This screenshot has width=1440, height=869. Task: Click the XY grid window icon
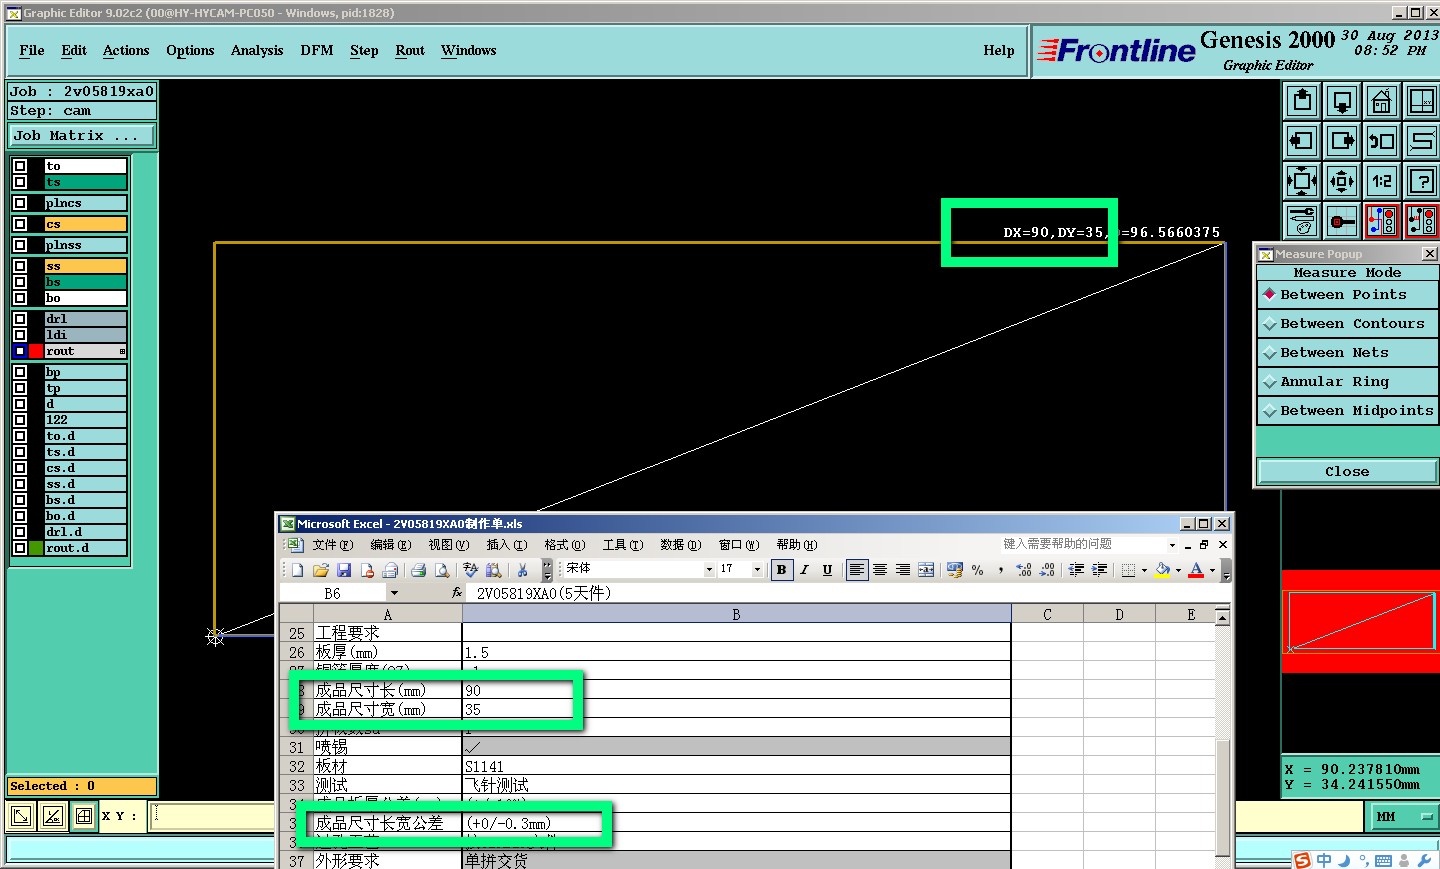coord(1421,101)
